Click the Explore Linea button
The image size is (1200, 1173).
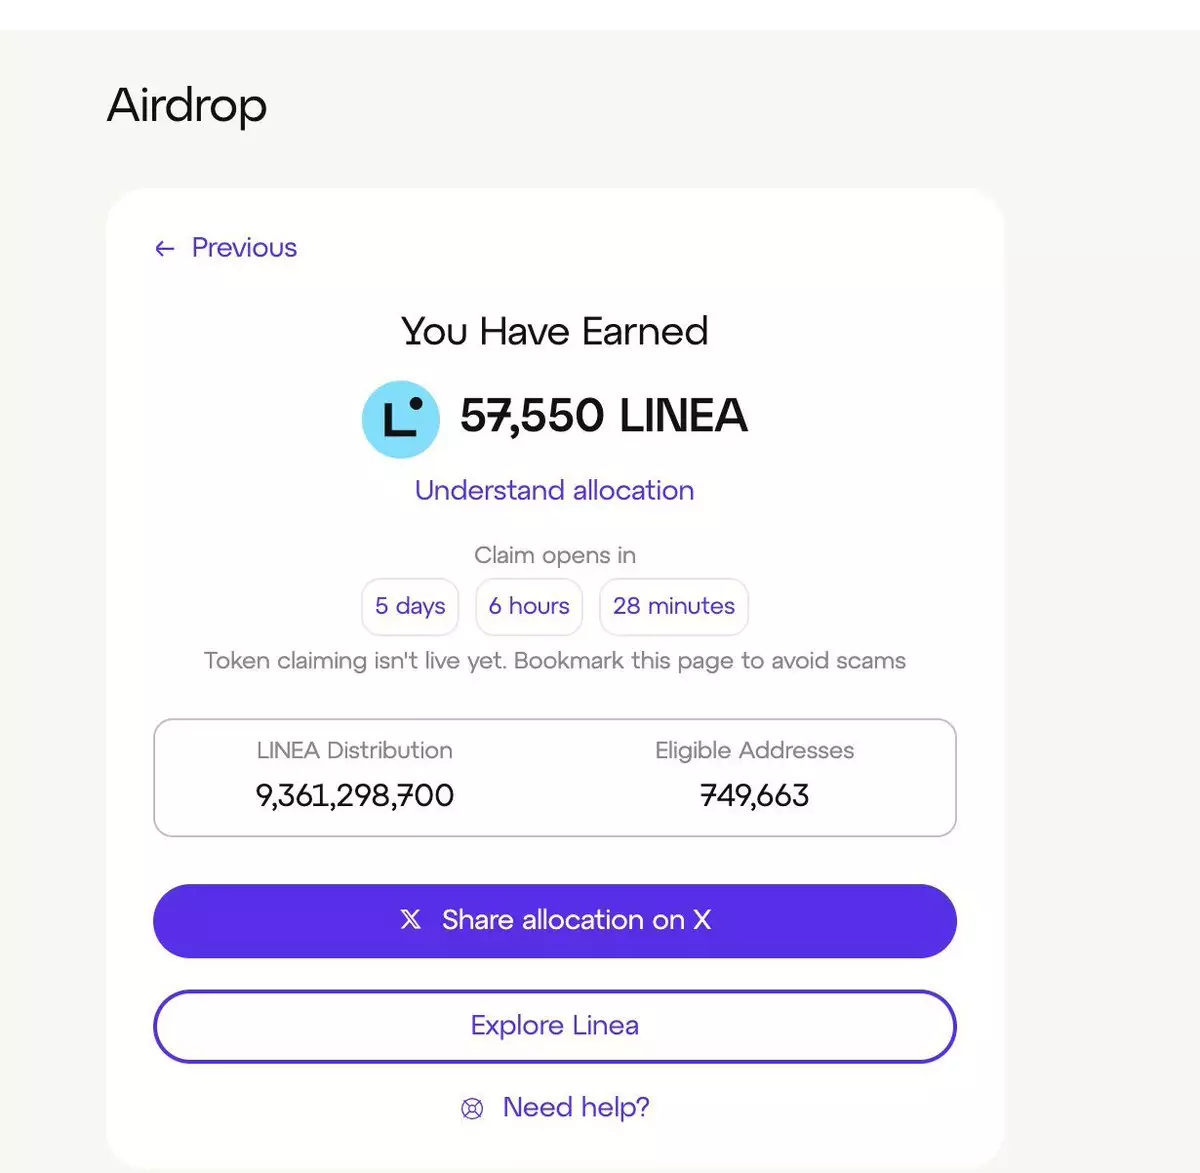click(x=554, y=1026)
